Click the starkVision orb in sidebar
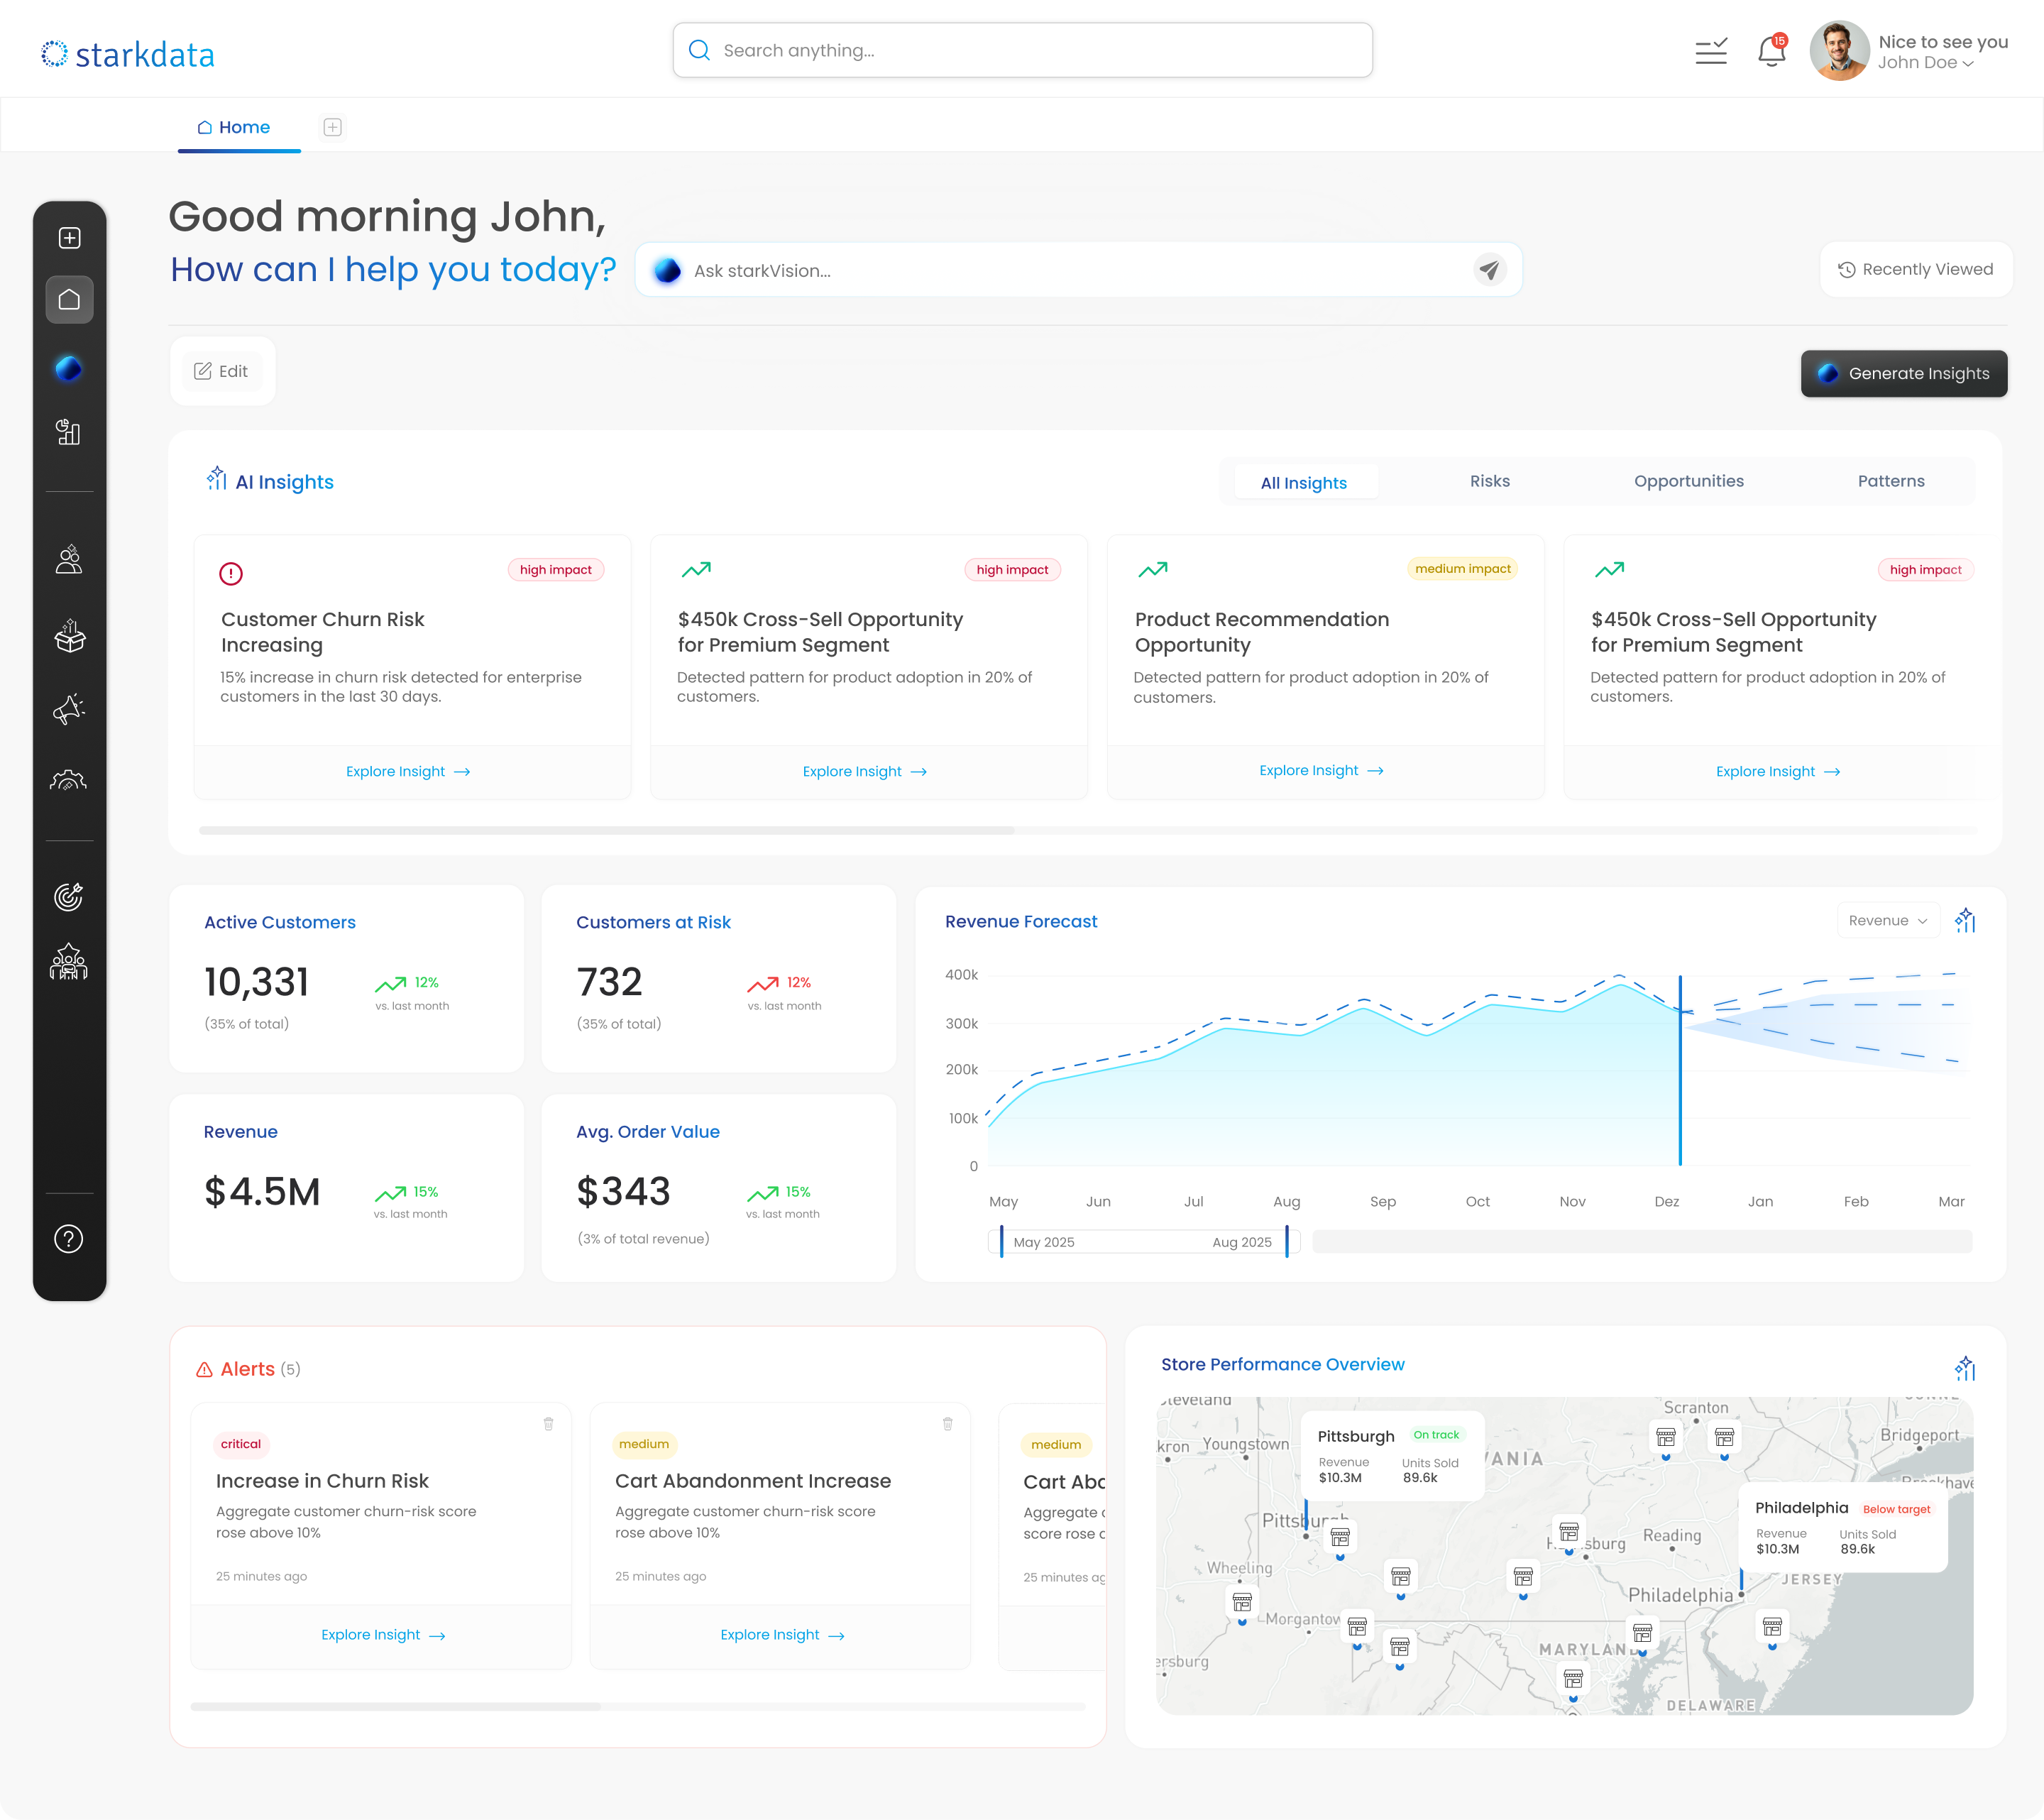 pyautogui.click(x=69, y=369)
